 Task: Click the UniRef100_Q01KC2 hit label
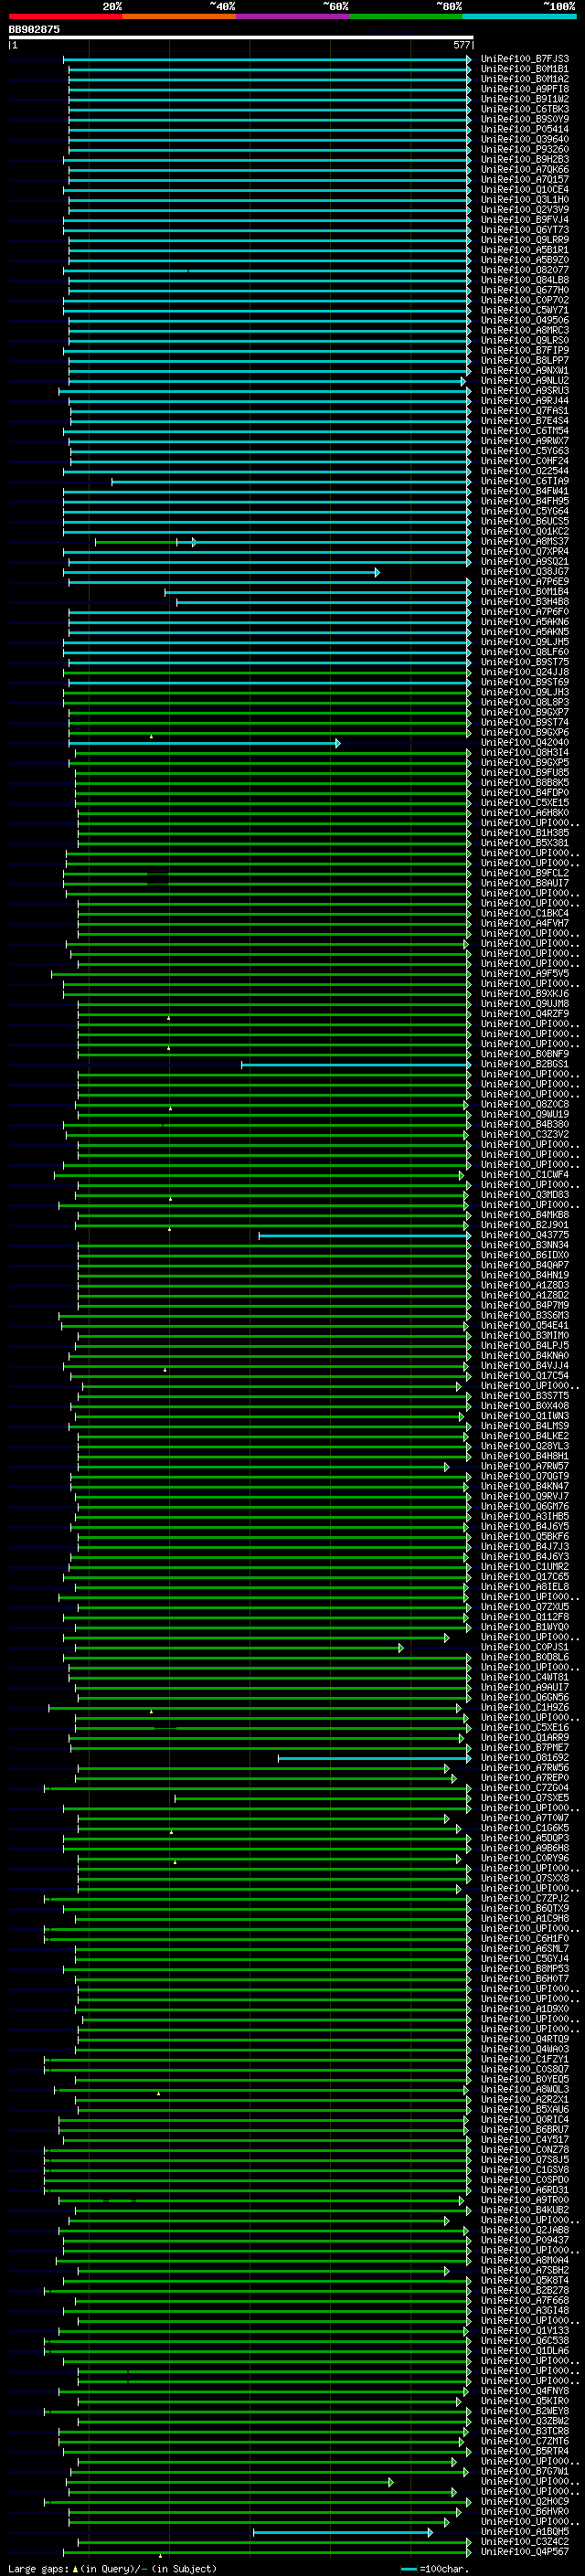[524, 531]
